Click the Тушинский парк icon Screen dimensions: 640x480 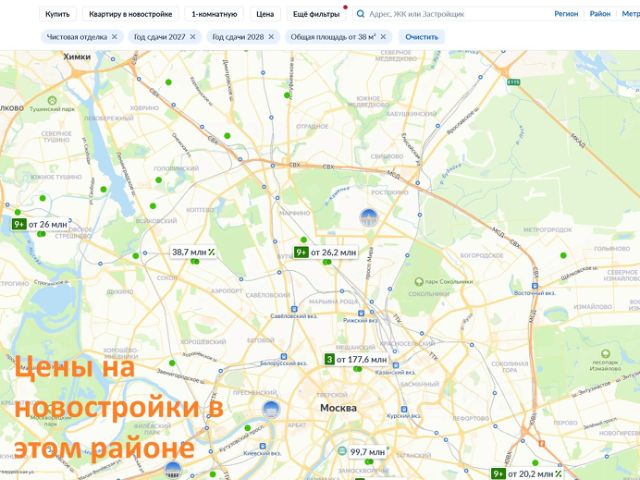pos(52,100)
